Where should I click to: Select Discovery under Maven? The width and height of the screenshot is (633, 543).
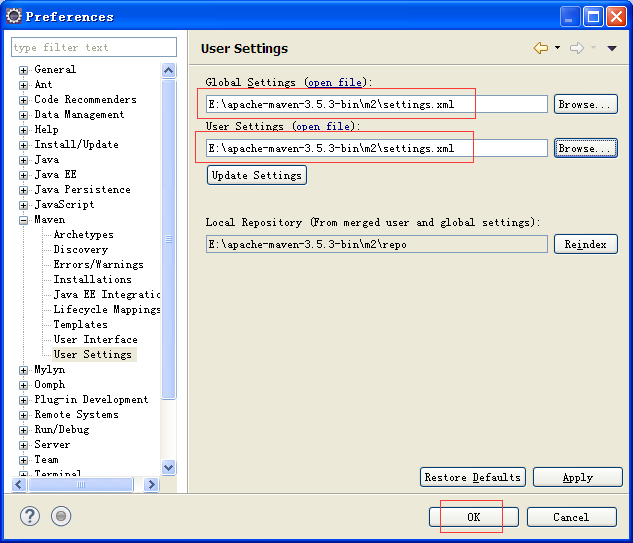click(81, 249)
